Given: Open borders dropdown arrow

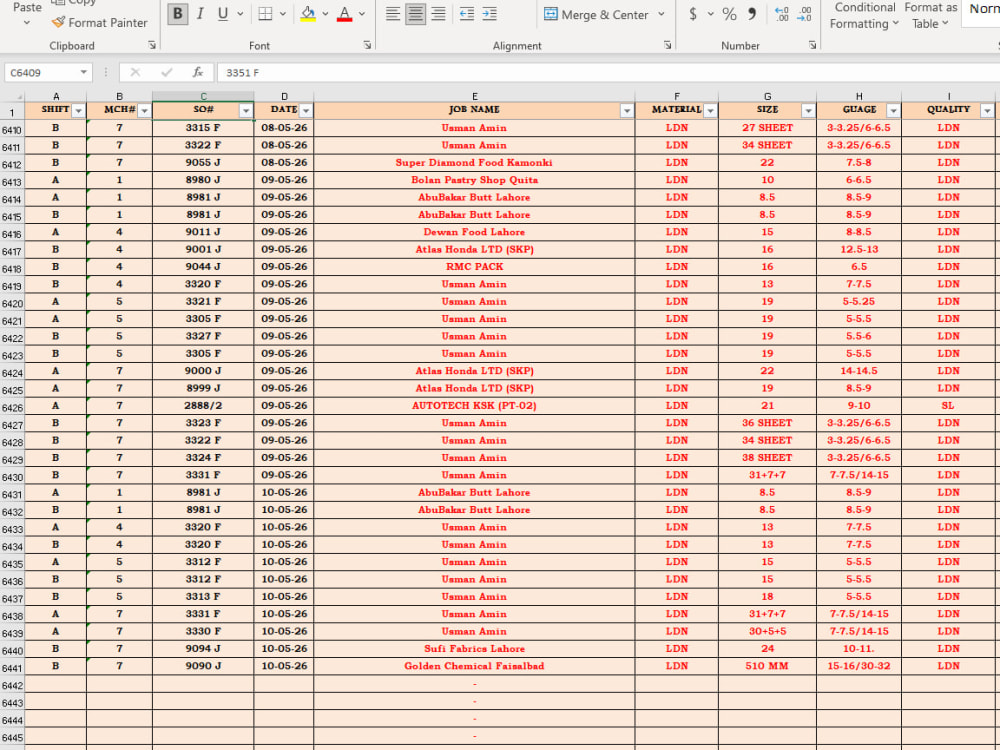Looking at the screenshot, I should tap(283, 14).
